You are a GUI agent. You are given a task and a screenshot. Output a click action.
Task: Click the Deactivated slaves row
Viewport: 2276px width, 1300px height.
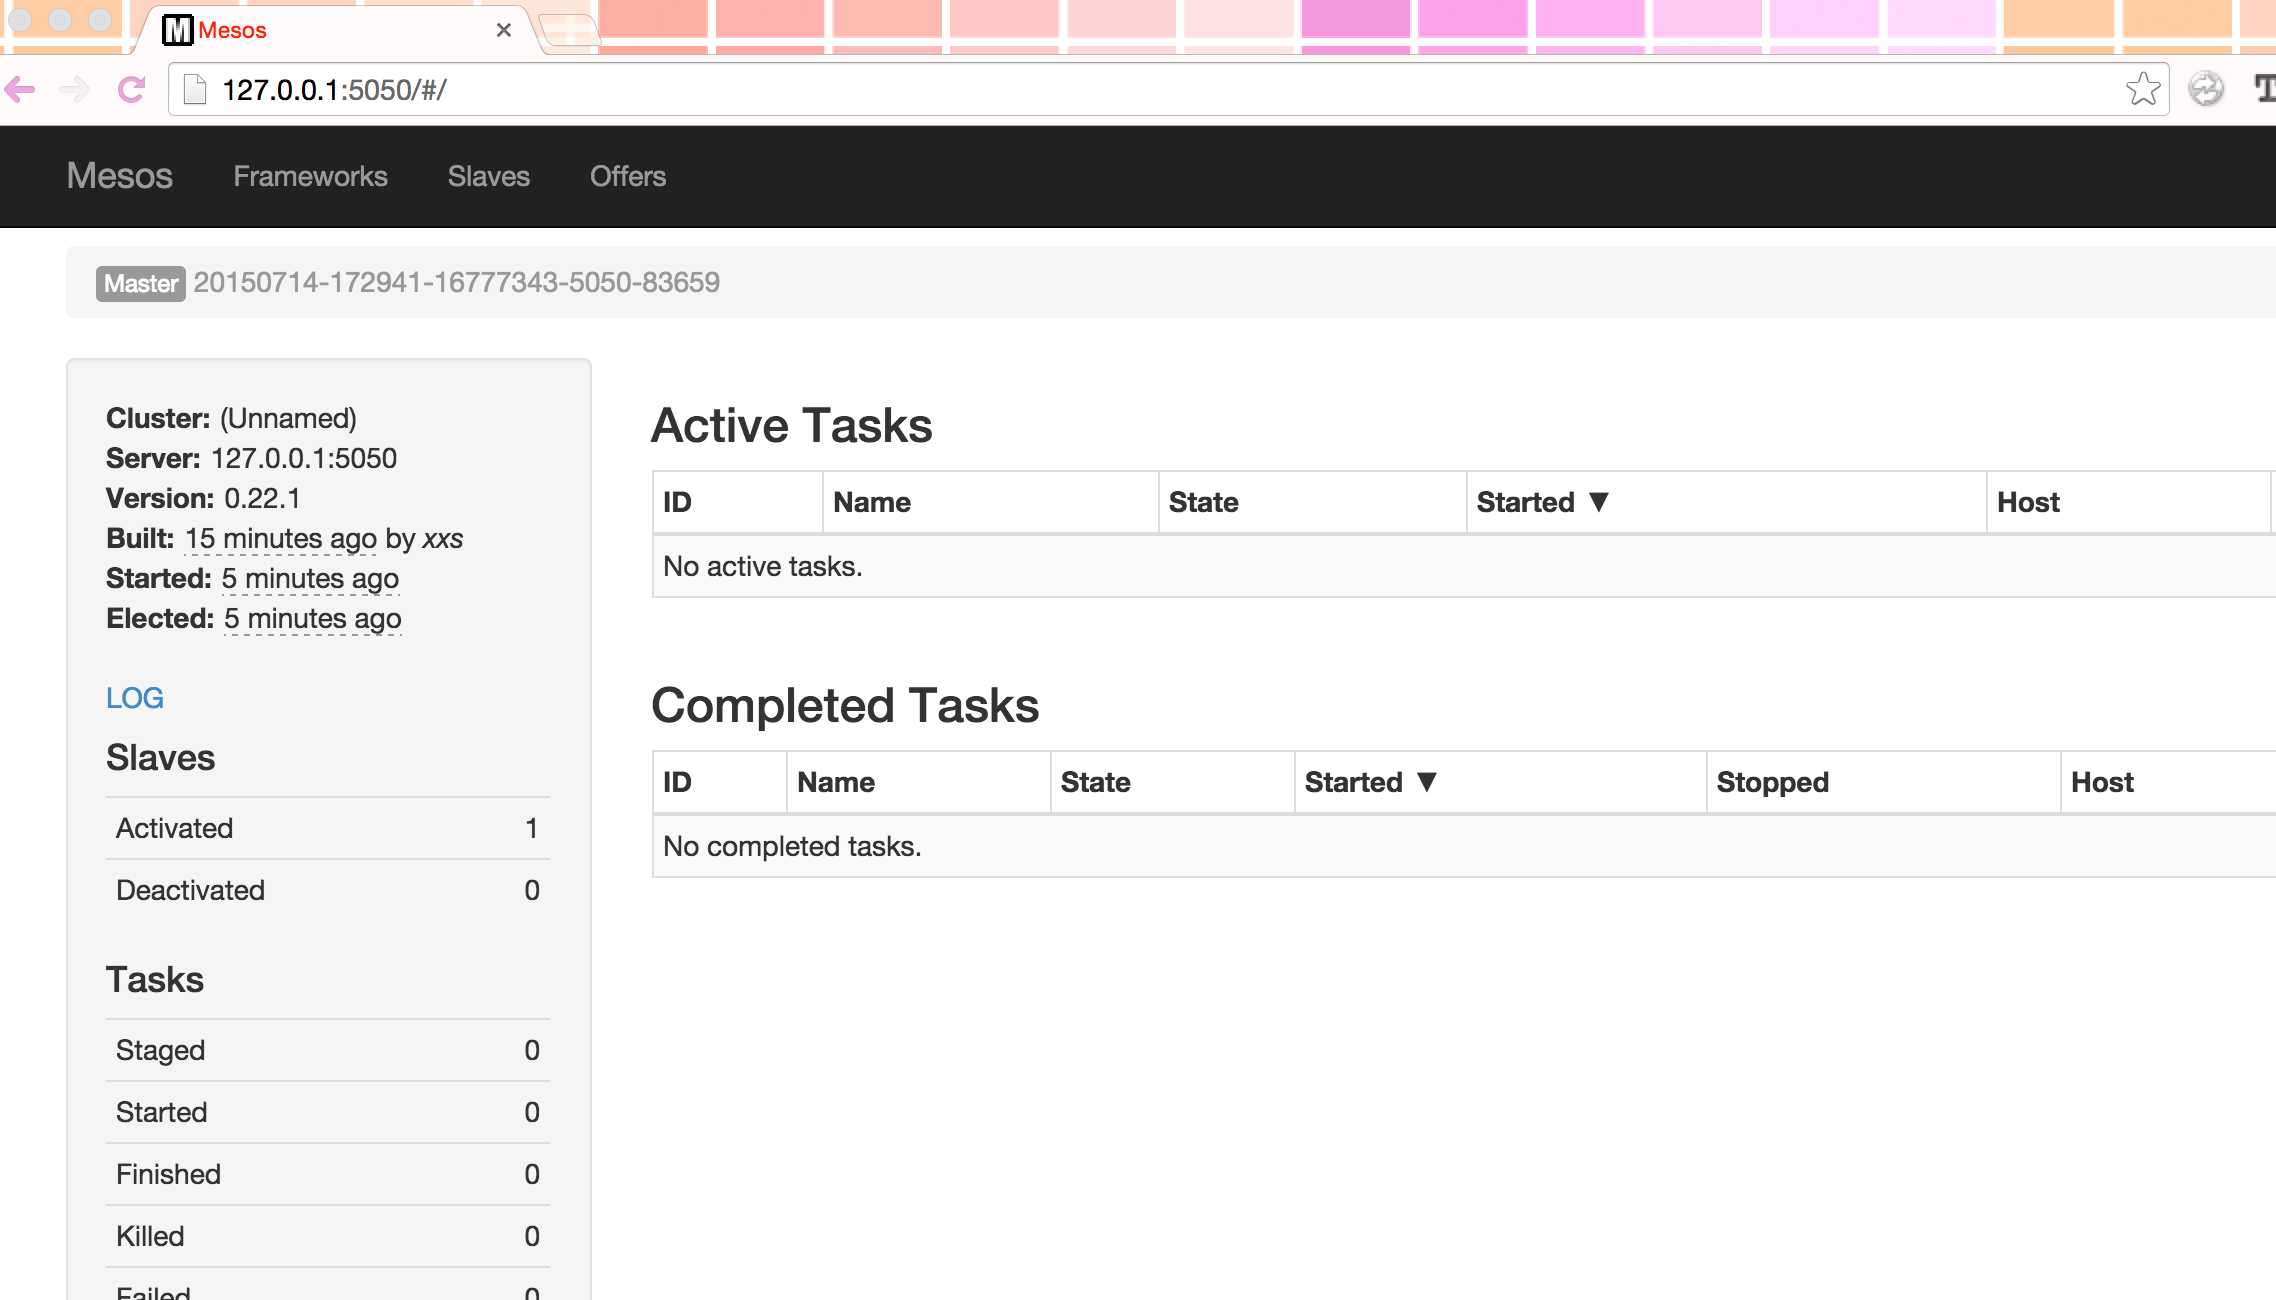pyautogui.click(x=328, y=890)
